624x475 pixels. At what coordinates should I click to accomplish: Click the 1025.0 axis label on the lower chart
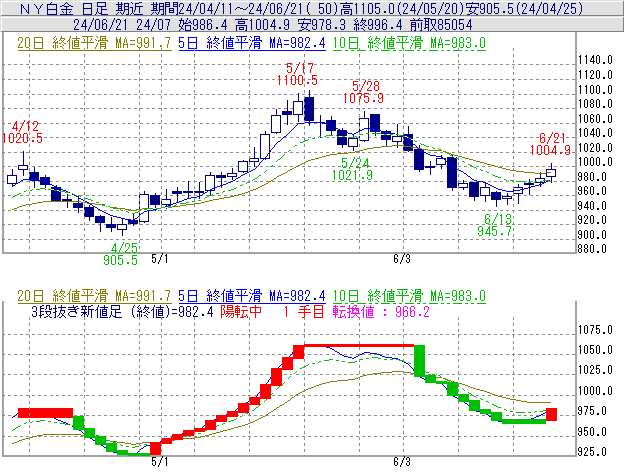tap(595, 370)
